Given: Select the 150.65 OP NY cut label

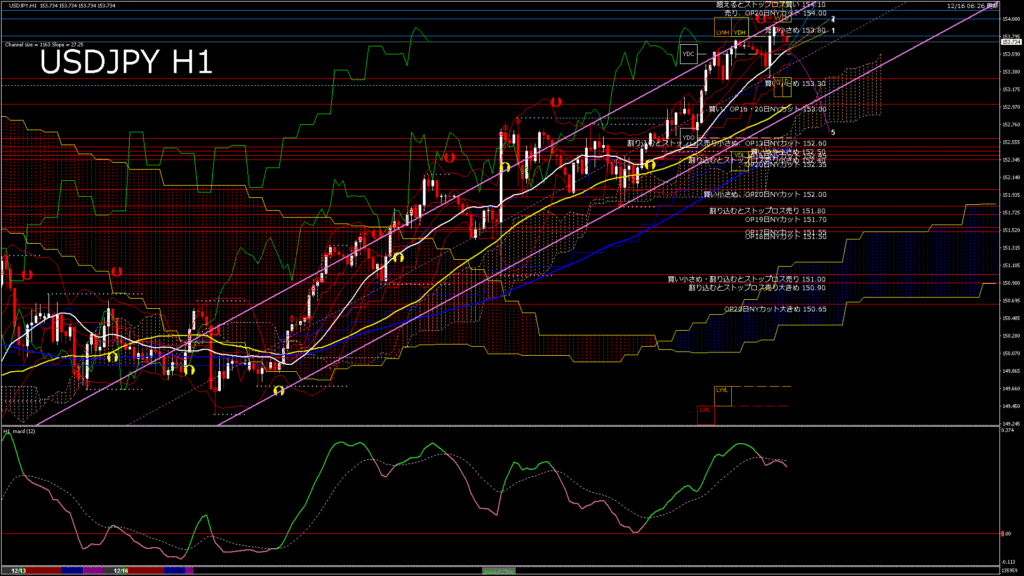Looking at the screenshot, I should click(775, 310).
